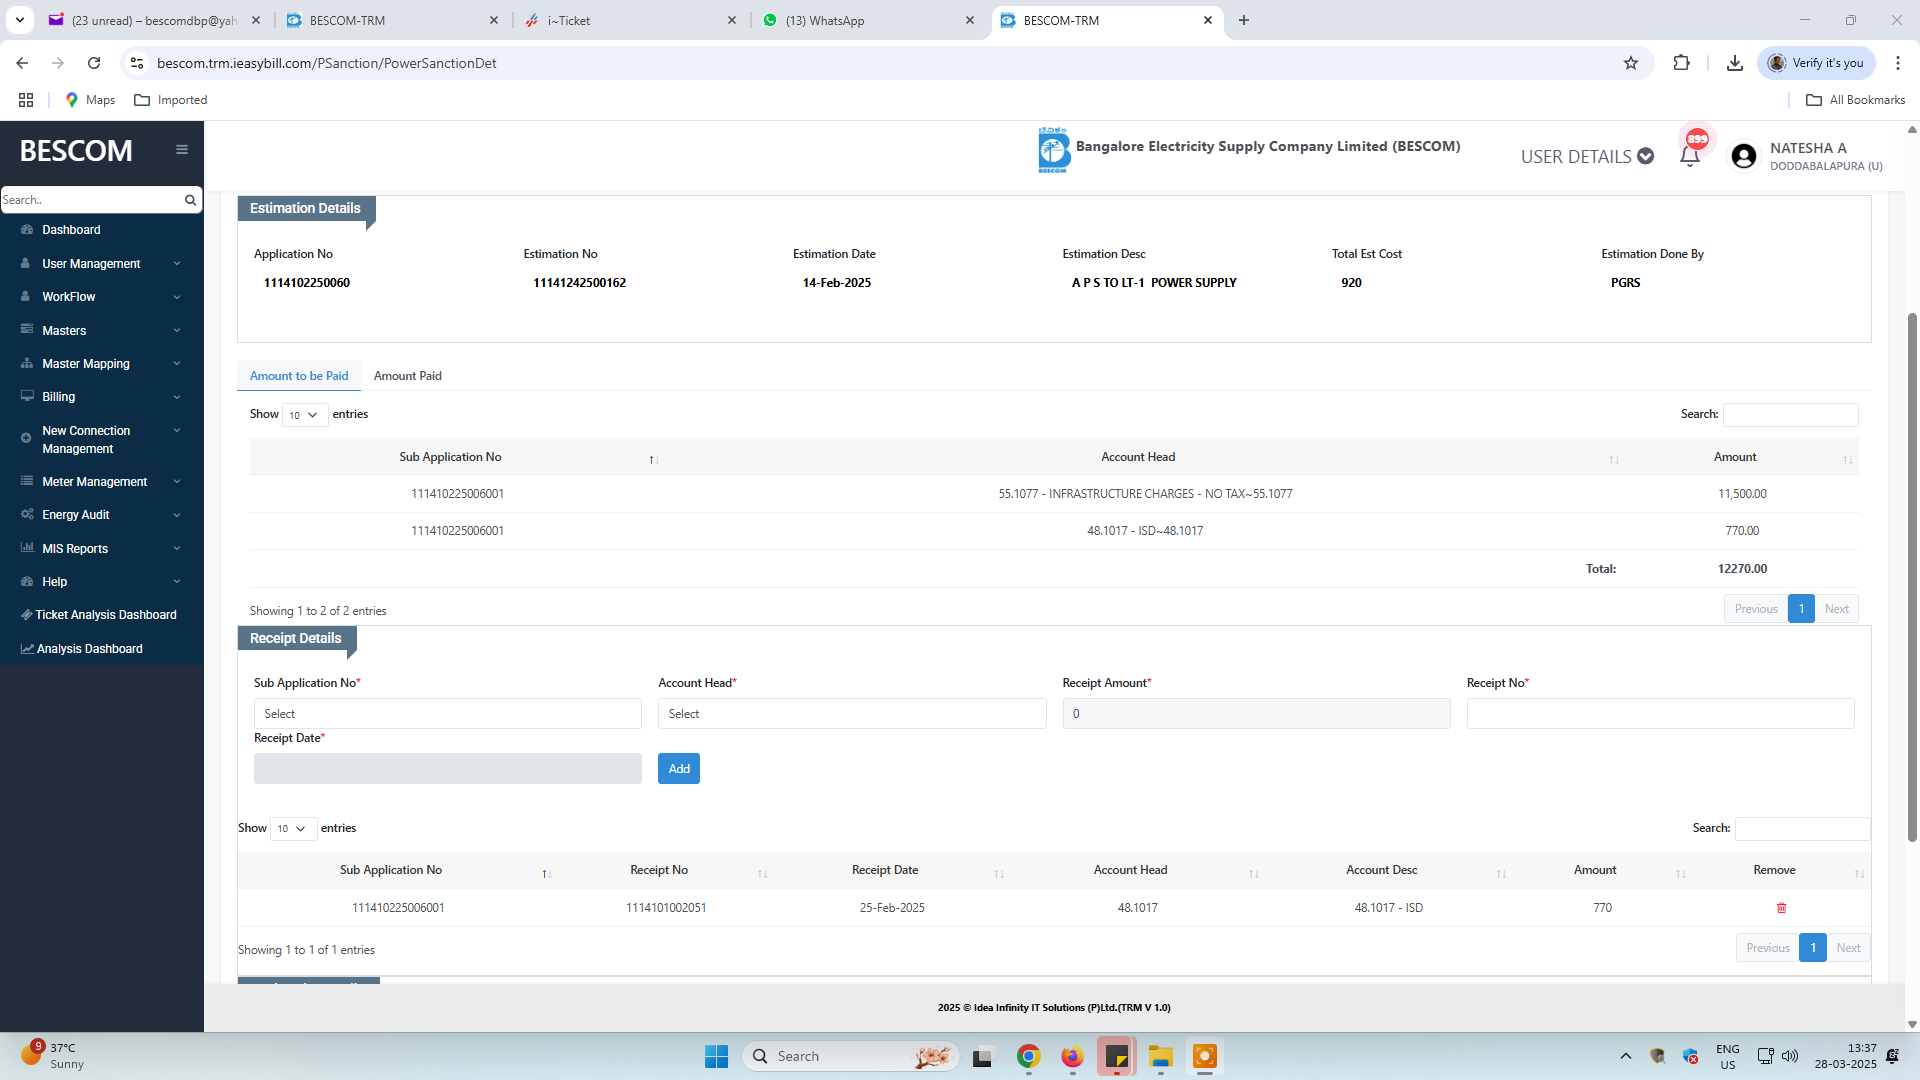Click Next in estimation table pagination
The image size is (1920, 1080).
point(1837,609)
